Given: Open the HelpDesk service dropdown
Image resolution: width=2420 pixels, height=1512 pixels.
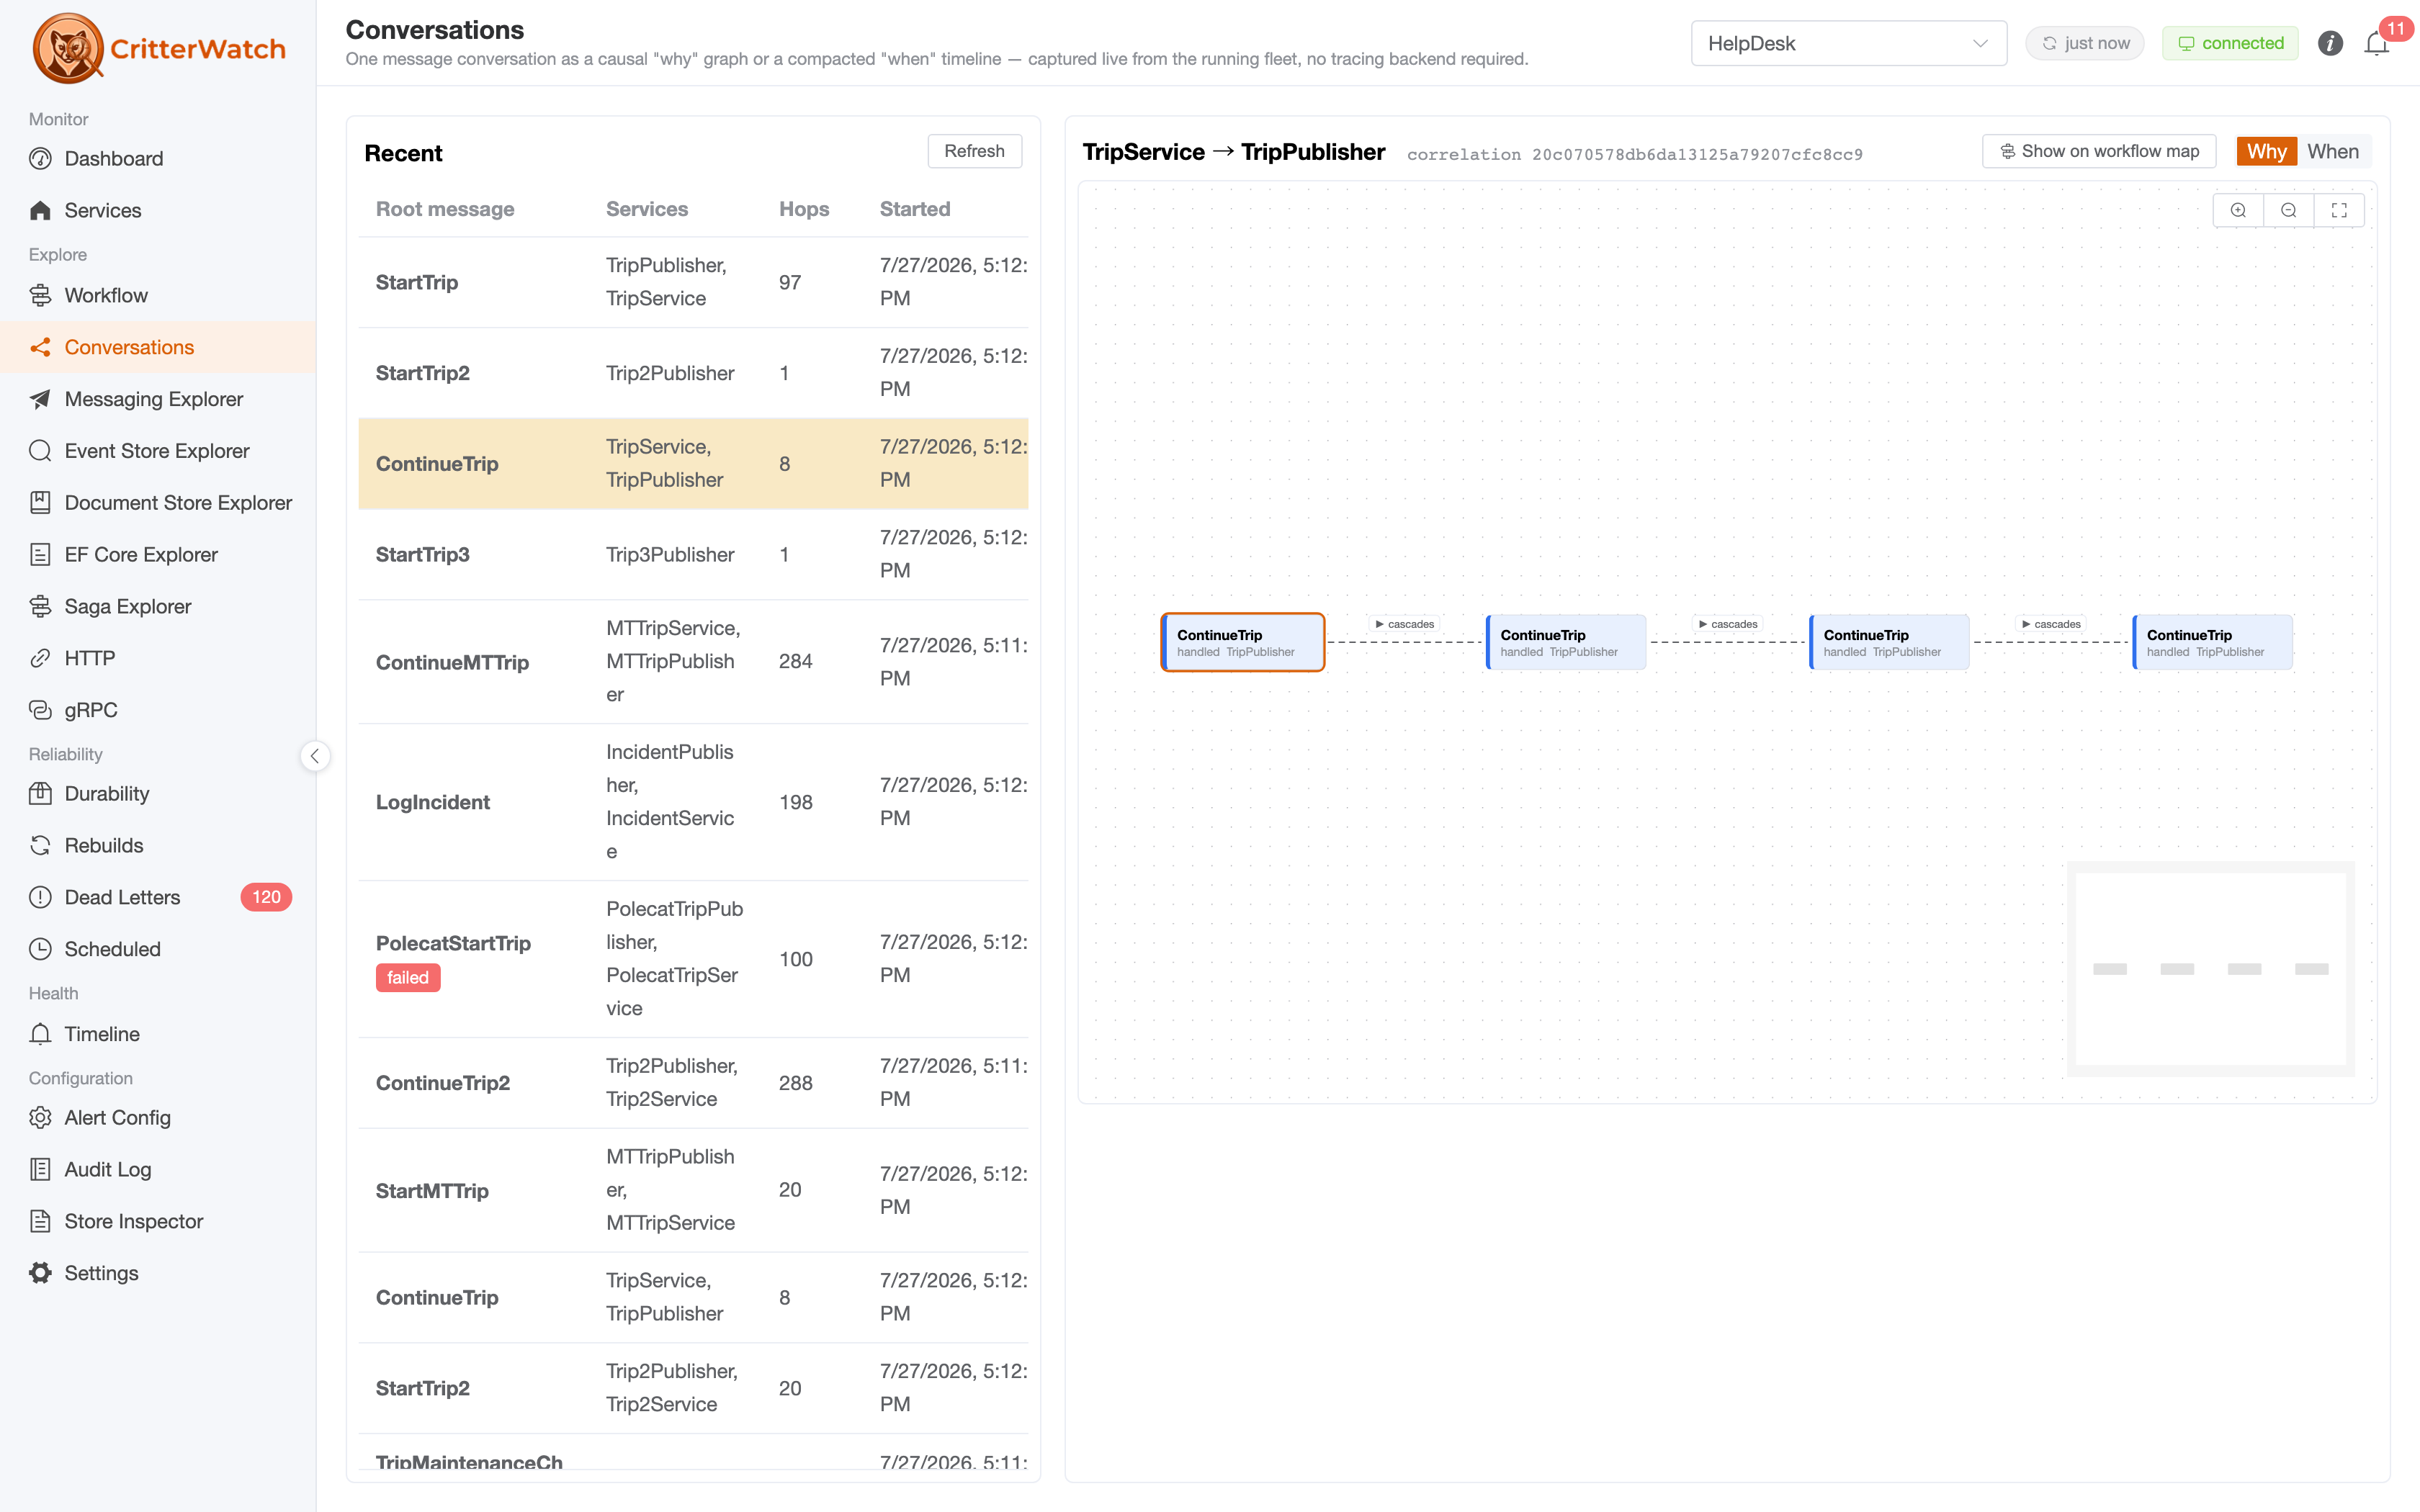Looking at the screenshot, I should 1848,43.
